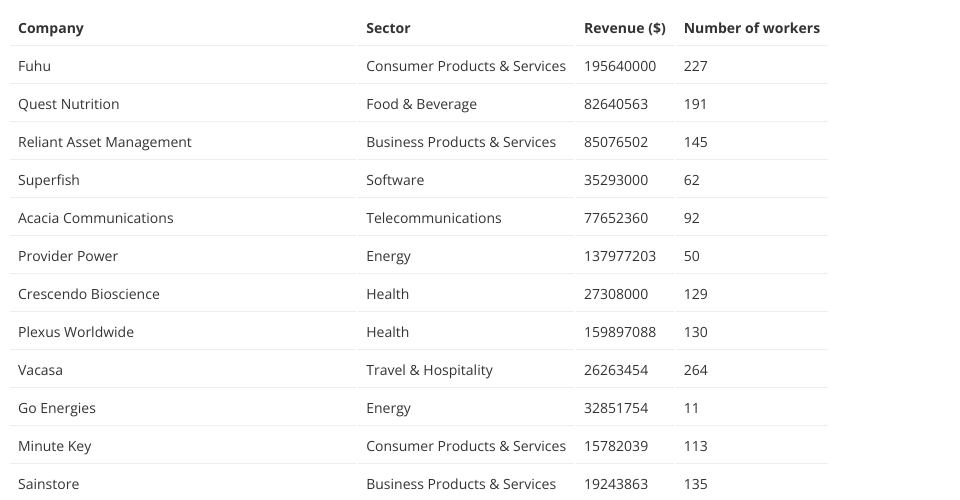The height and width of the screenshot is (500, 960).
Task: Select the Vacasa company cell
Action: pos(40,370)
